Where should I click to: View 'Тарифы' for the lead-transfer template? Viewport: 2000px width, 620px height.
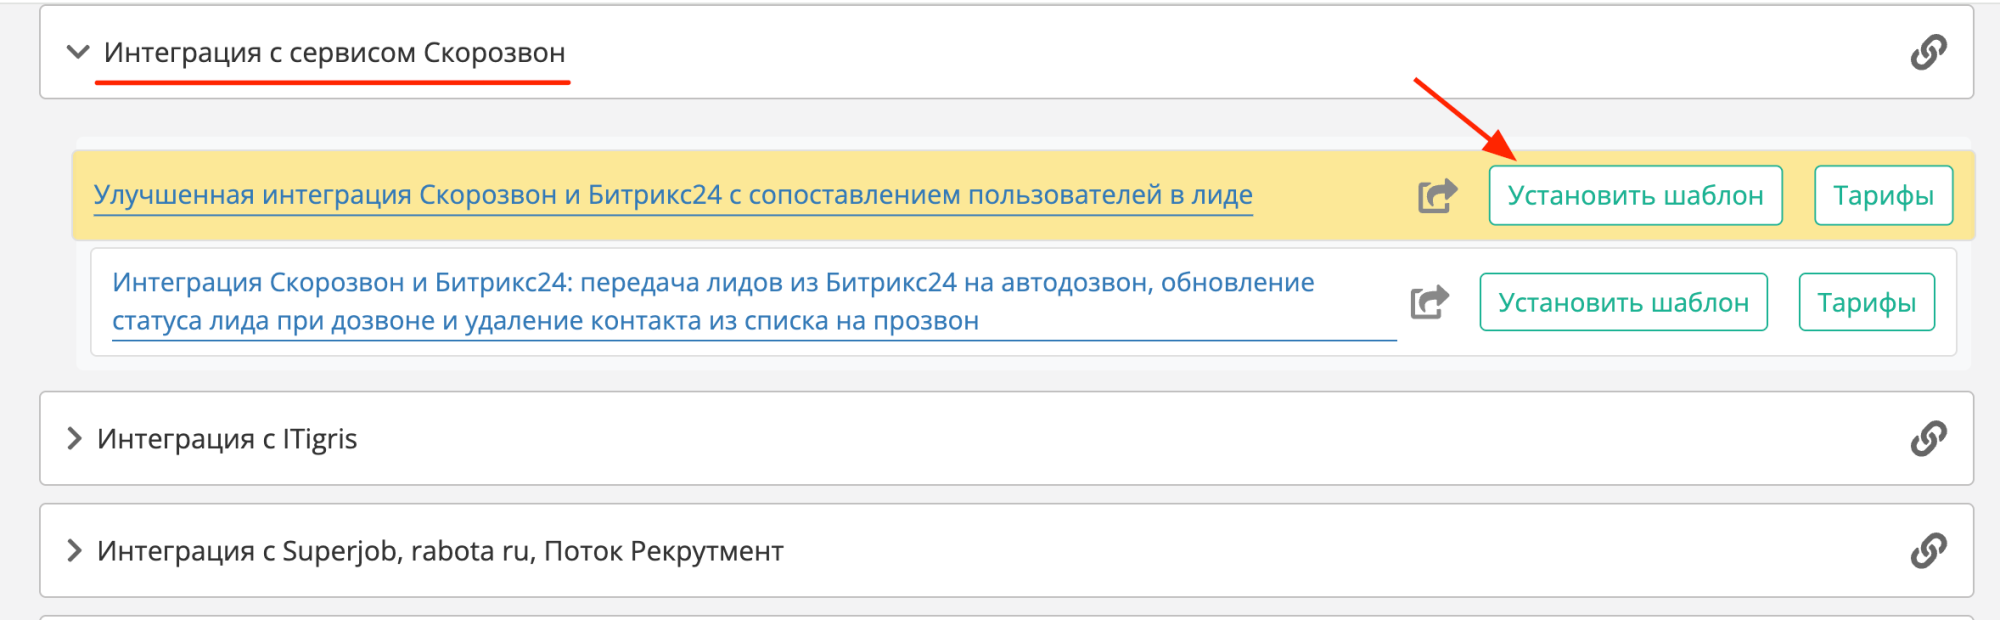(x=1866, y=302)
